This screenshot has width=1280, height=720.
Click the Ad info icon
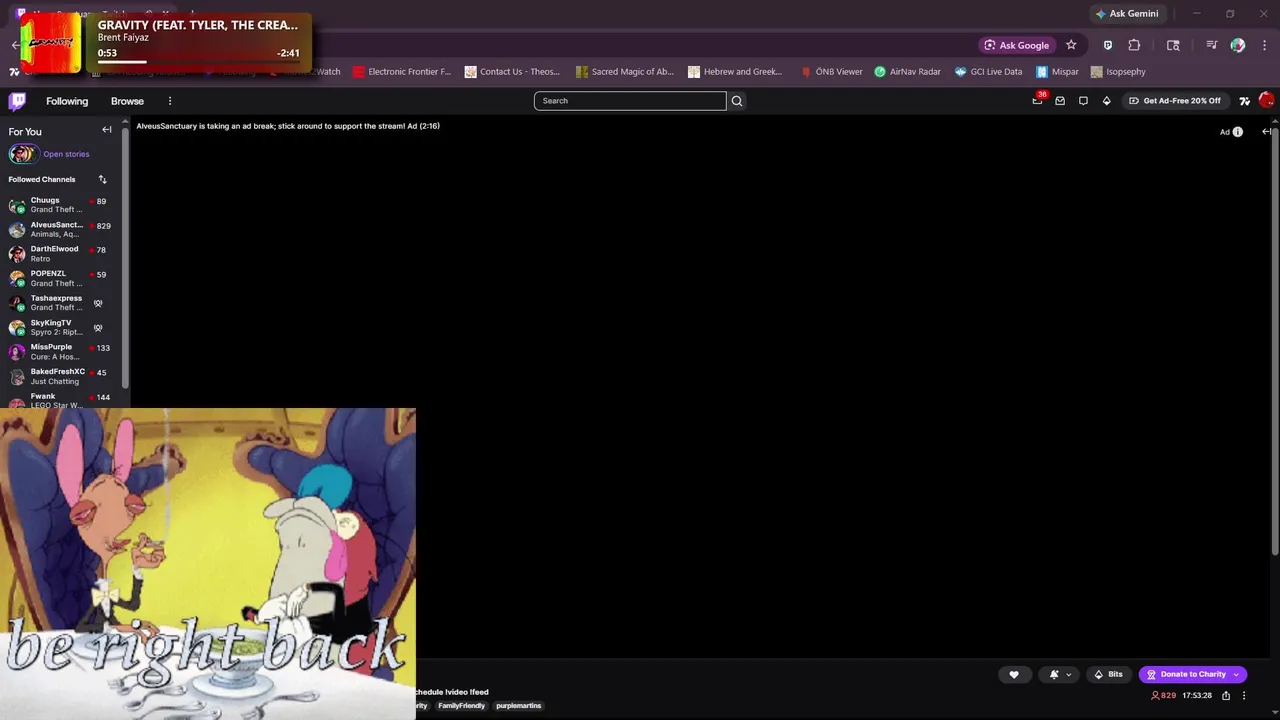point(1237,132)
